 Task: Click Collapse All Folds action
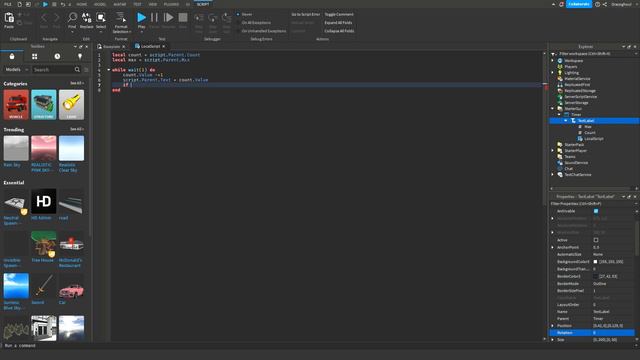coord(339,31)
